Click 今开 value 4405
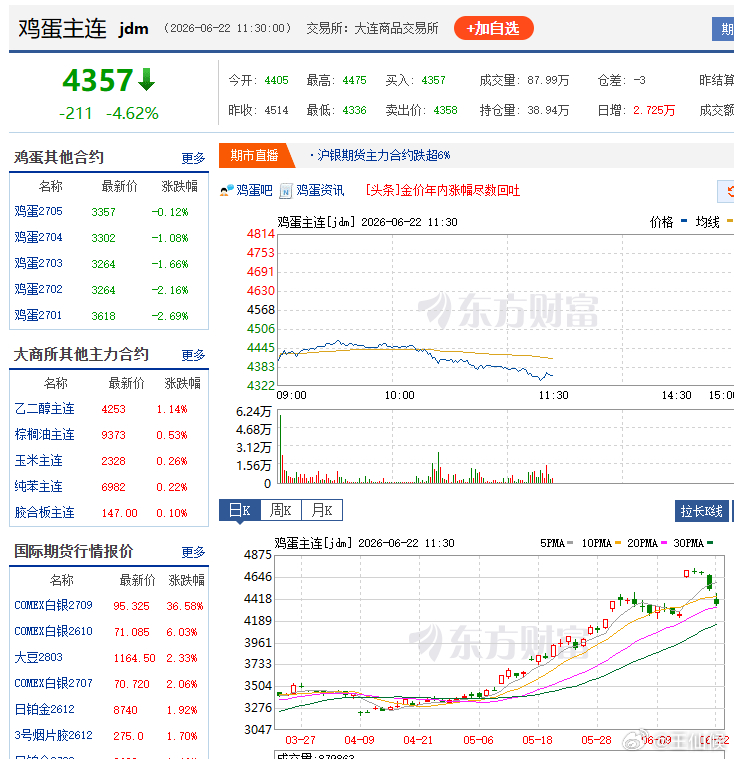 (x=276, y=80)
